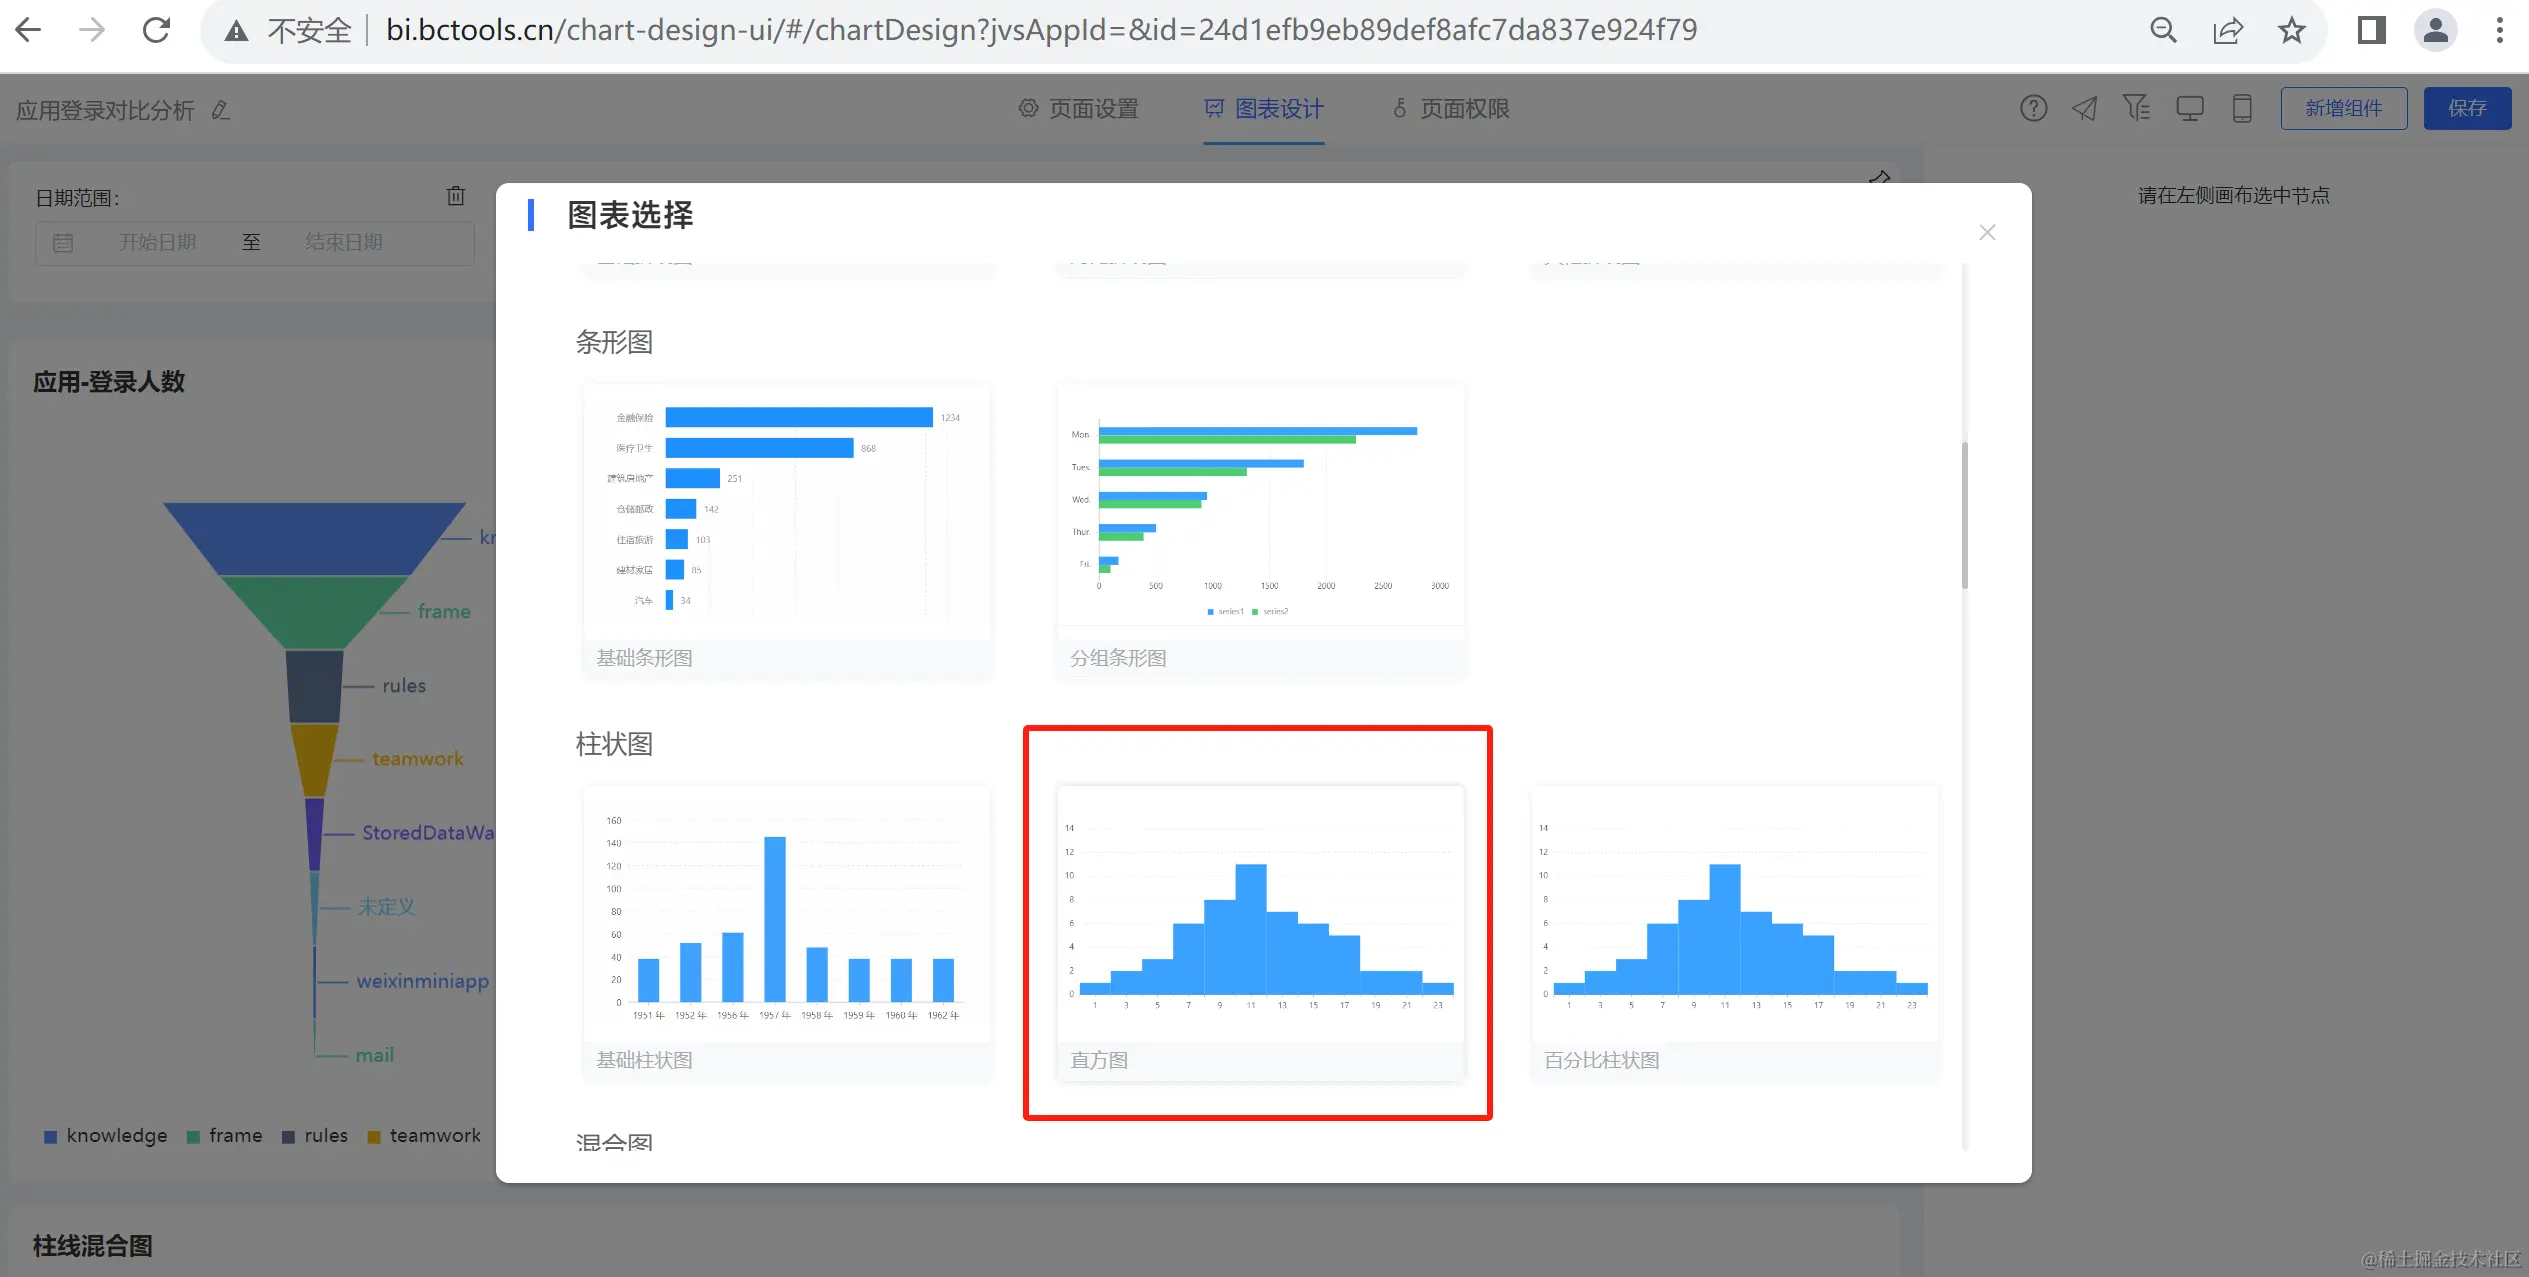
Task: Switch to mobile phone preview icon
Action: (2242, 108)
